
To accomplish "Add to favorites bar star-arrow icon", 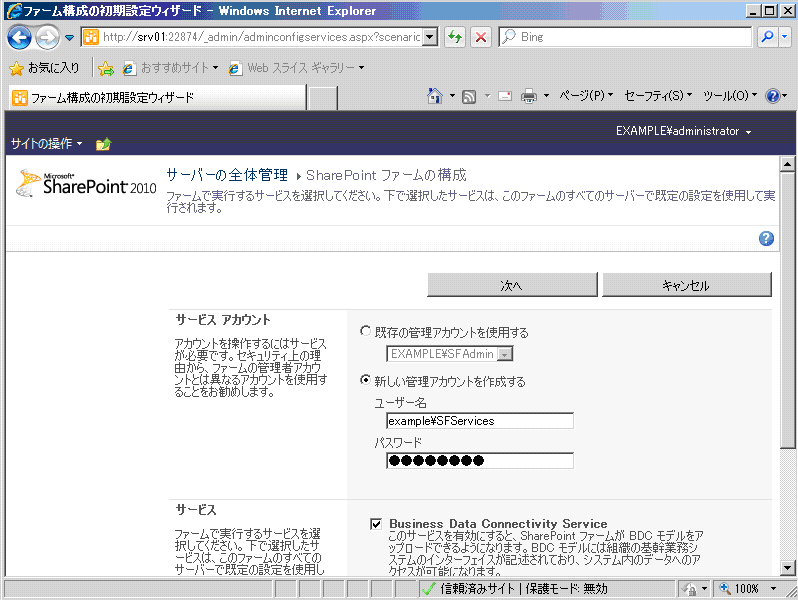I will (x=106, y=68).
